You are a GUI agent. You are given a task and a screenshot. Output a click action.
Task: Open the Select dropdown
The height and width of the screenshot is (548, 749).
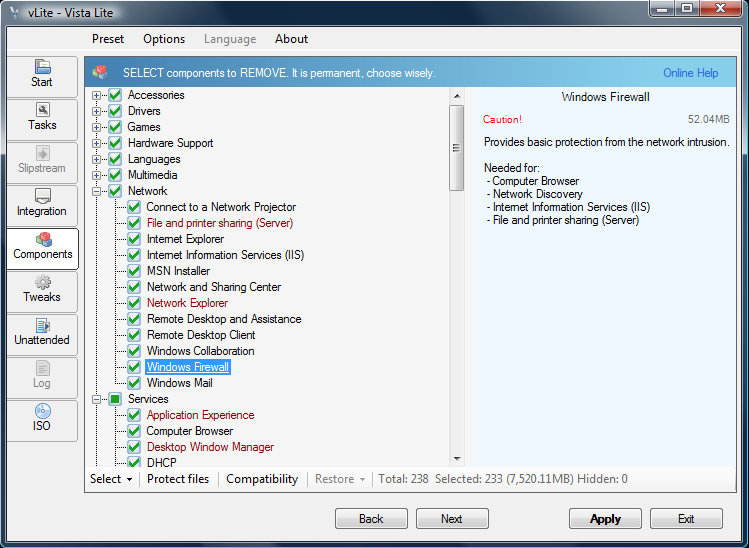coord(111,479)
